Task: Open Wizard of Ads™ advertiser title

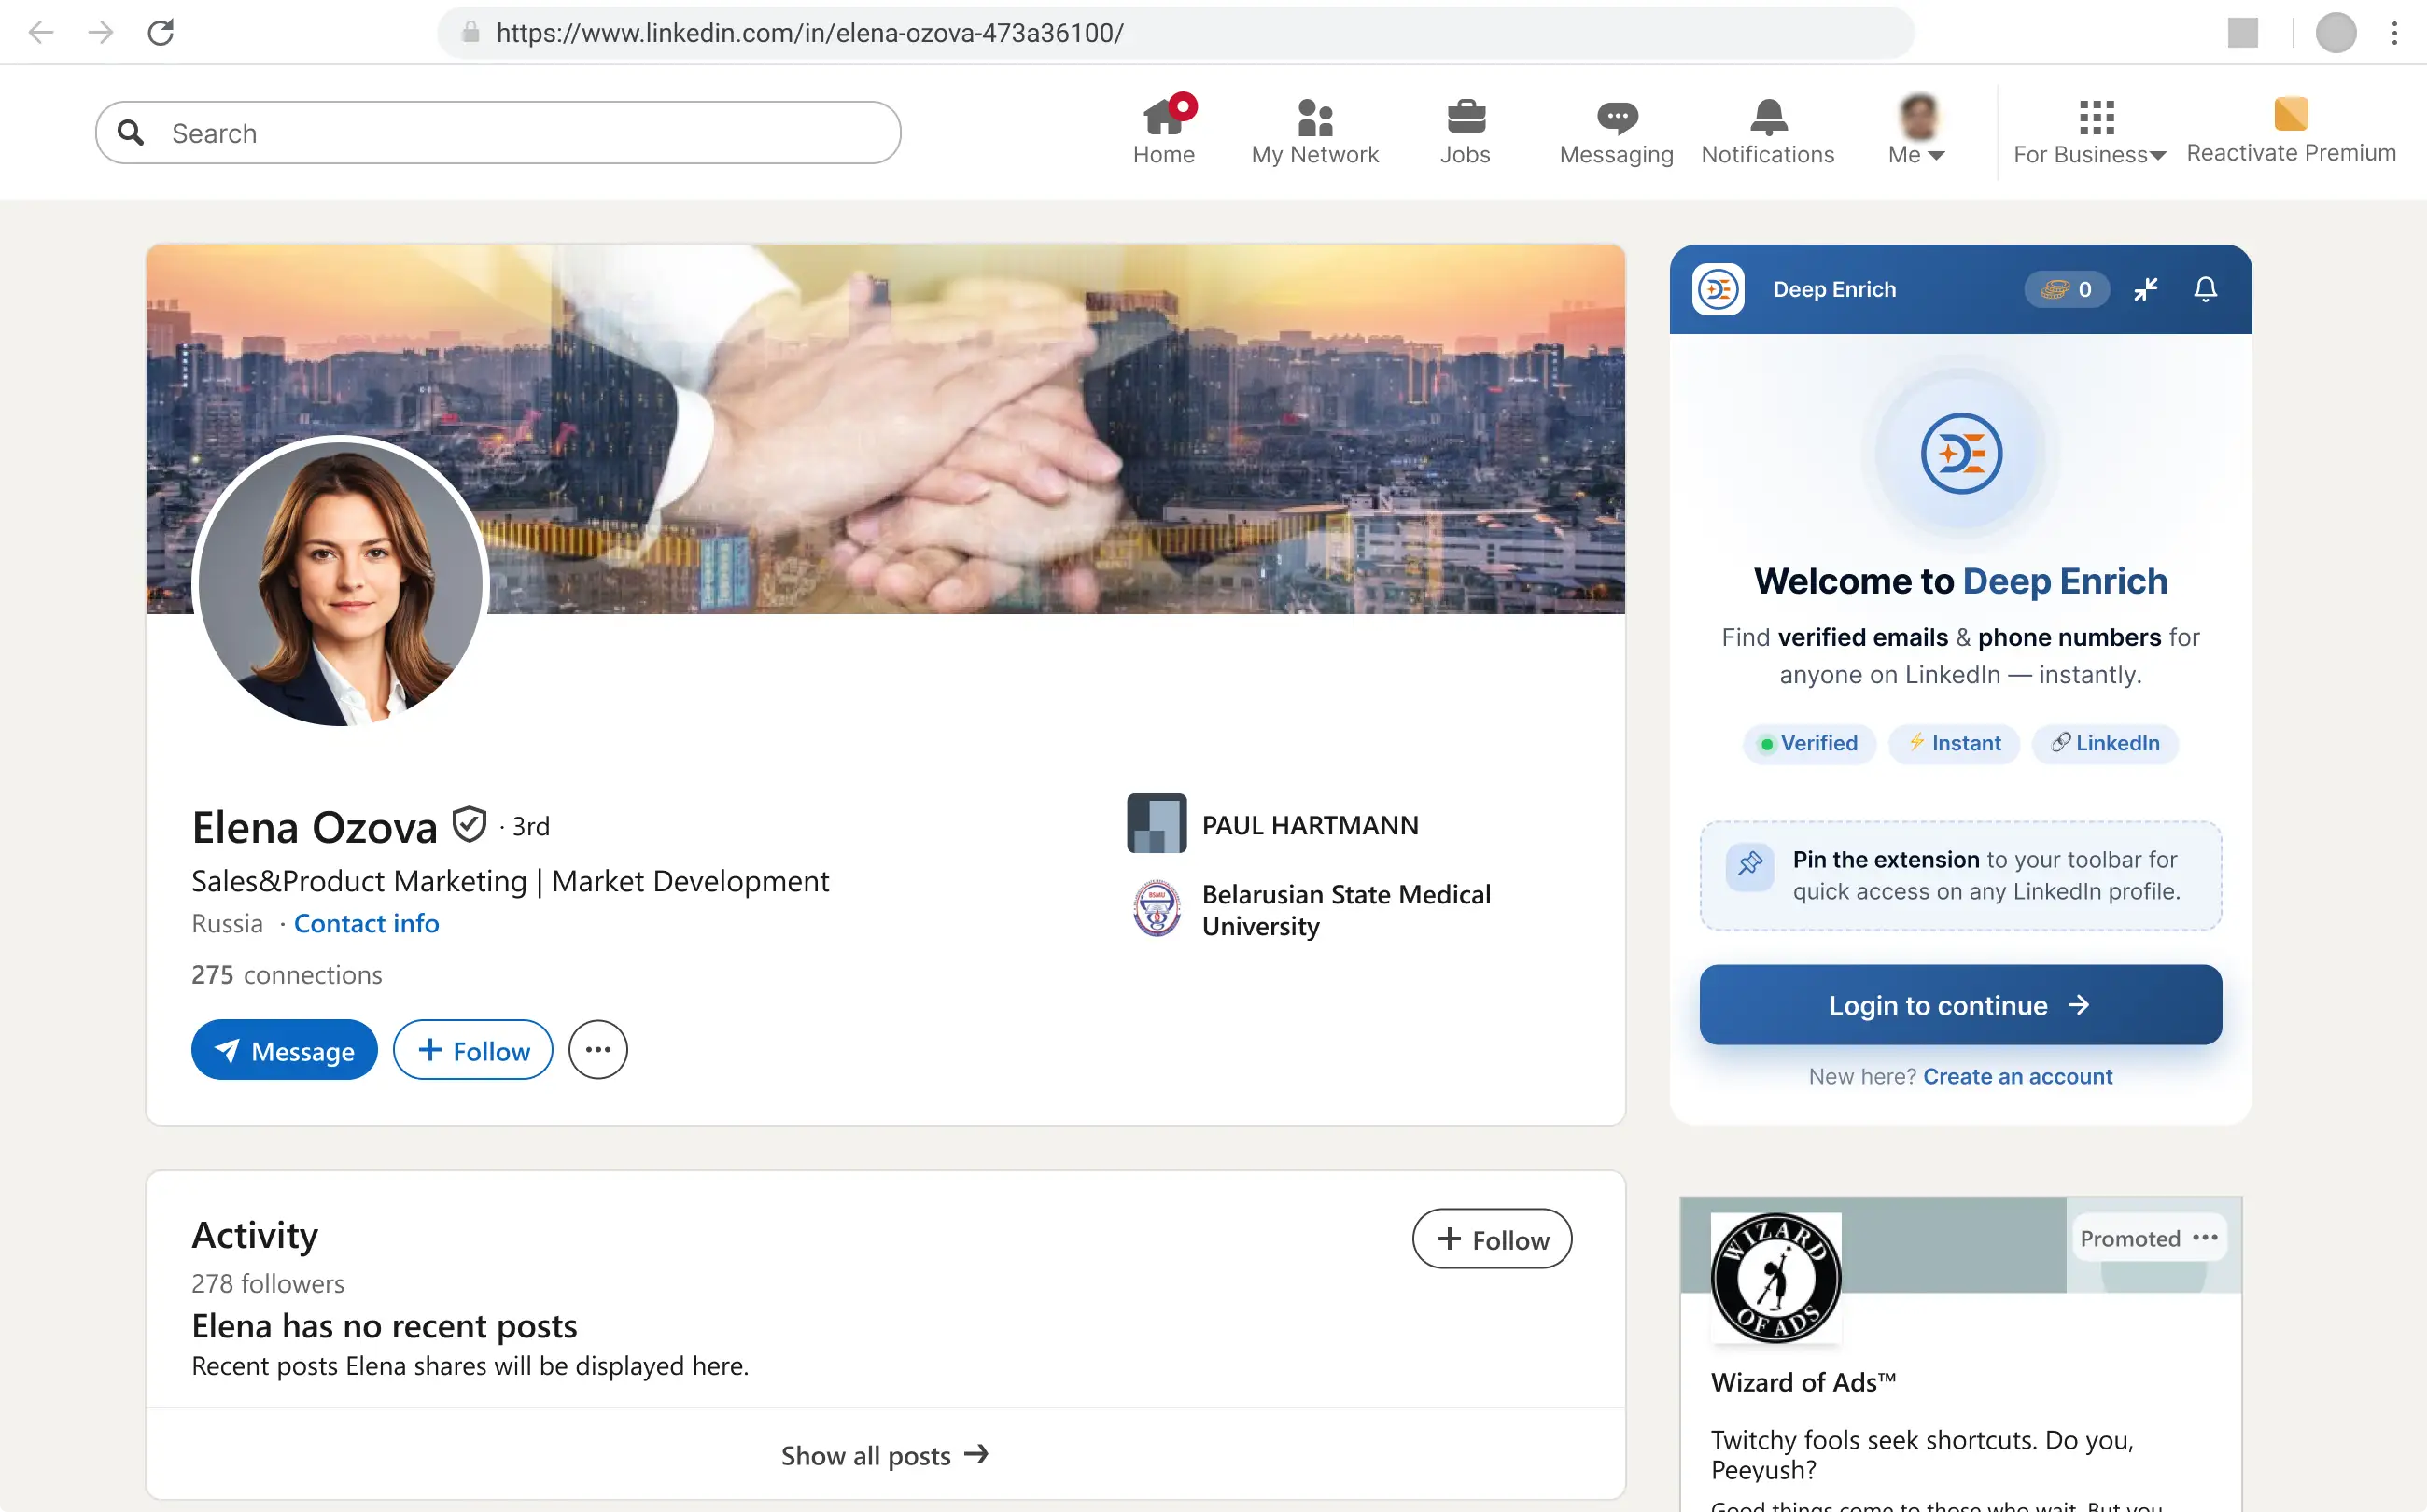Action: 1803,1382
